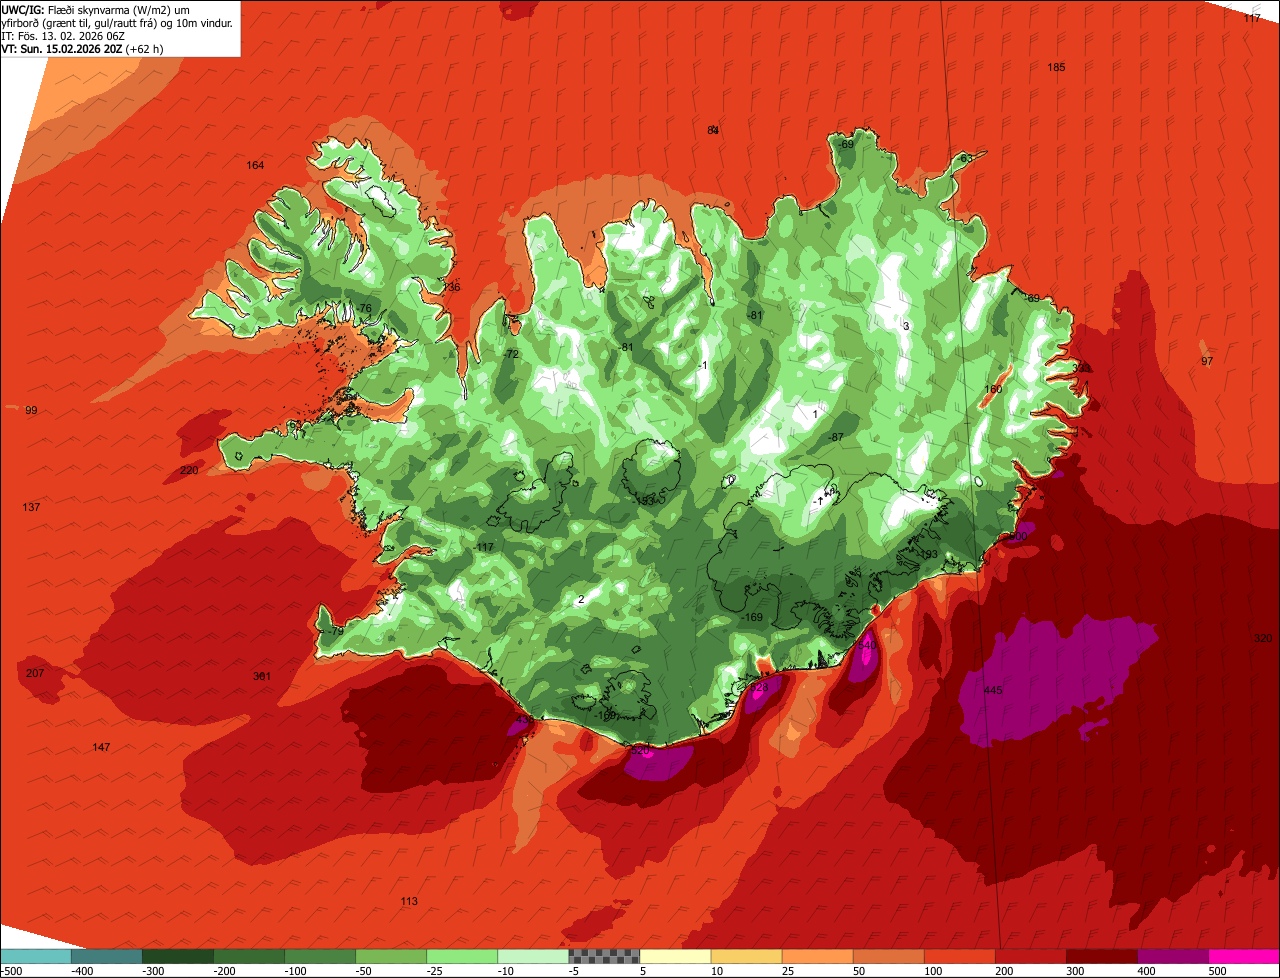
Task: Click the "-87" value in east highlands
Action: (x=836, y=438)
